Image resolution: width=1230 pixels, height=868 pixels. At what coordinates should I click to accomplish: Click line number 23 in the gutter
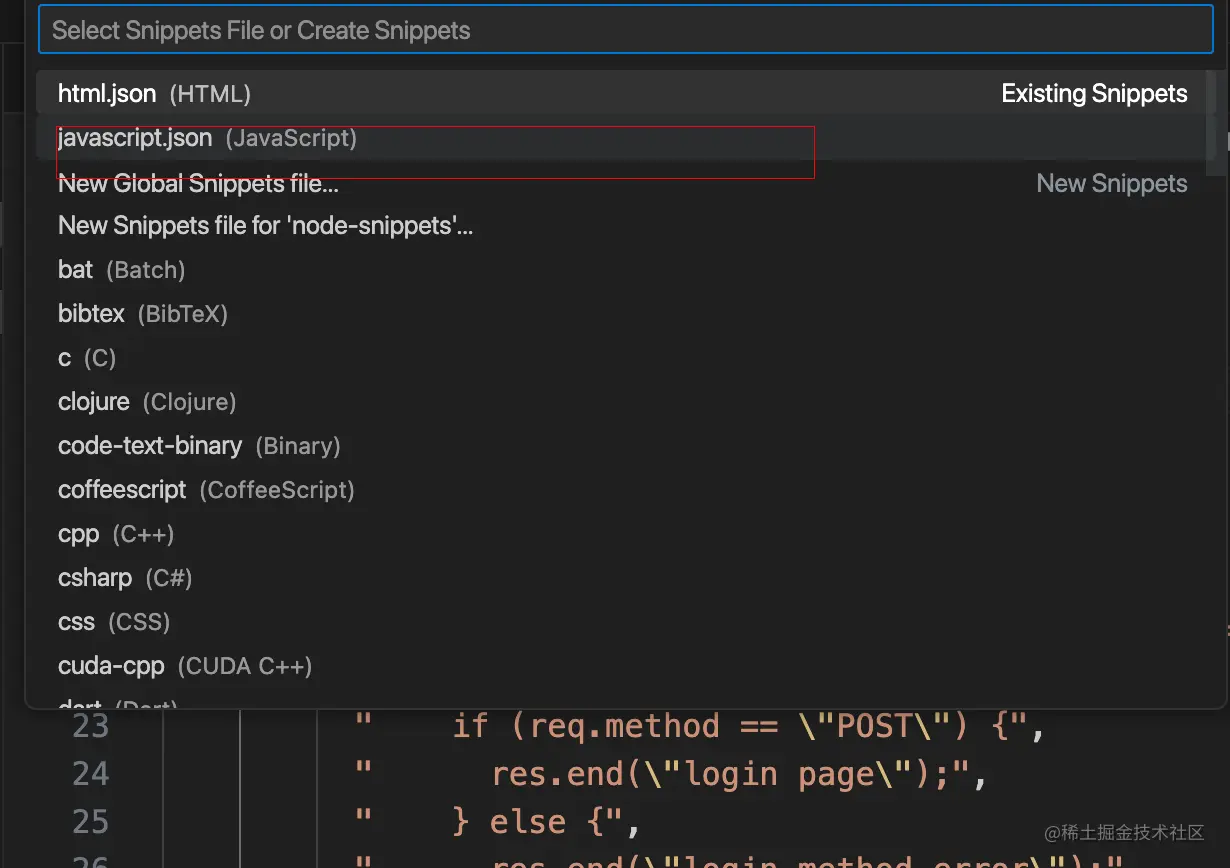click(x=90, y=726)
